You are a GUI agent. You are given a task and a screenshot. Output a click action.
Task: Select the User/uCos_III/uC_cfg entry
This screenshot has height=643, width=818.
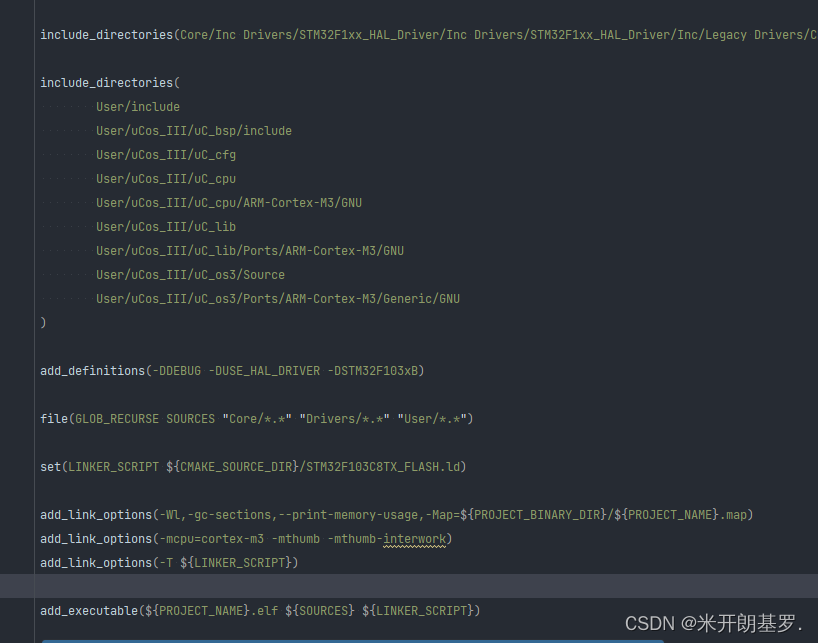click(x=166, y=154)
